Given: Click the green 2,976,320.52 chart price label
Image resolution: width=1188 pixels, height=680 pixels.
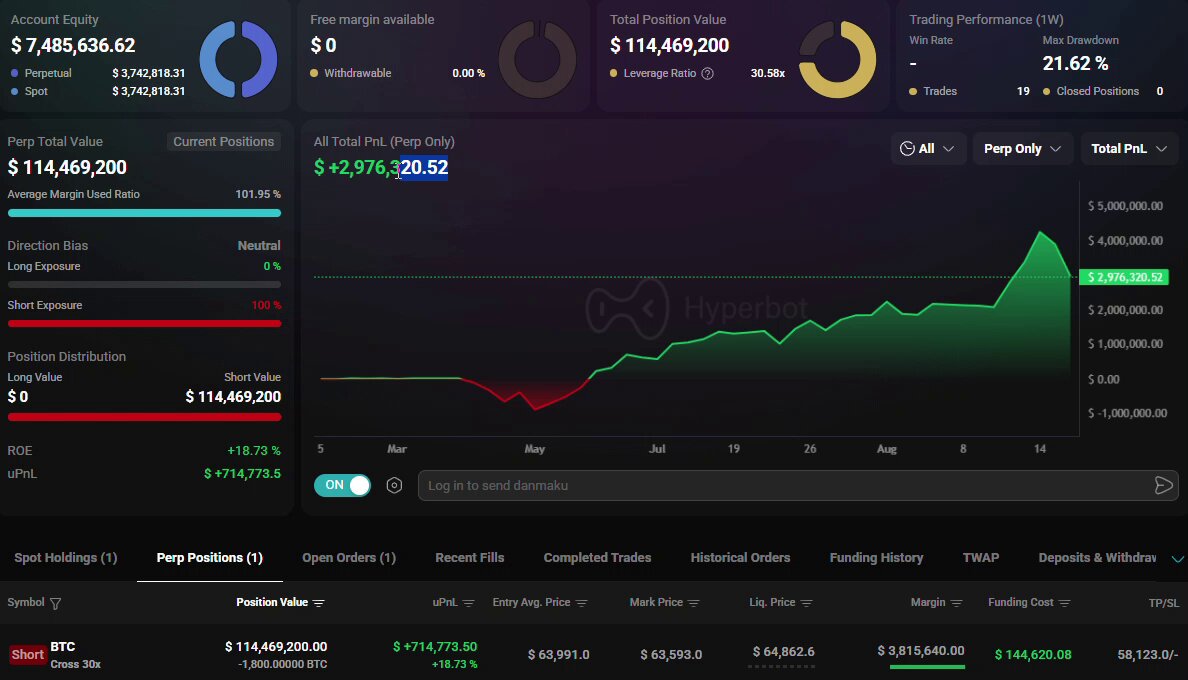Looking at the screenshot, I should click(x=1124, y=277).
